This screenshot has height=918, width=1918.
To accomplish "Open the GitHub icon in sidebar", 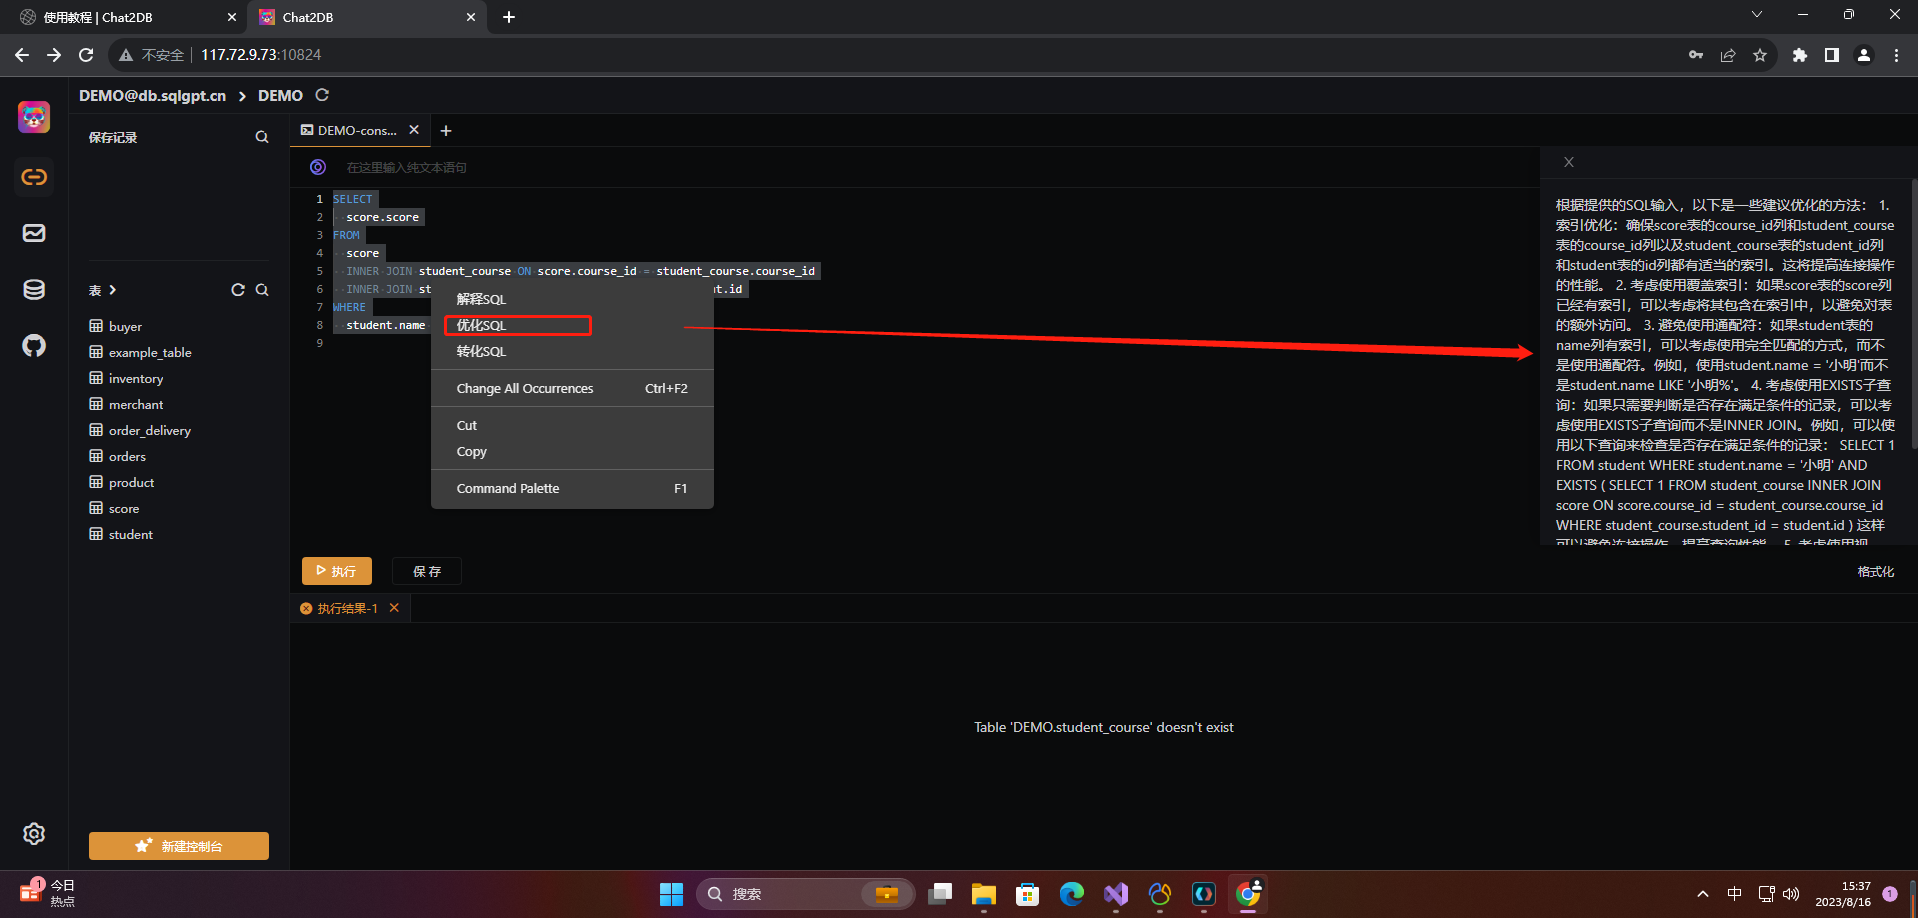I will coord(34,346).
